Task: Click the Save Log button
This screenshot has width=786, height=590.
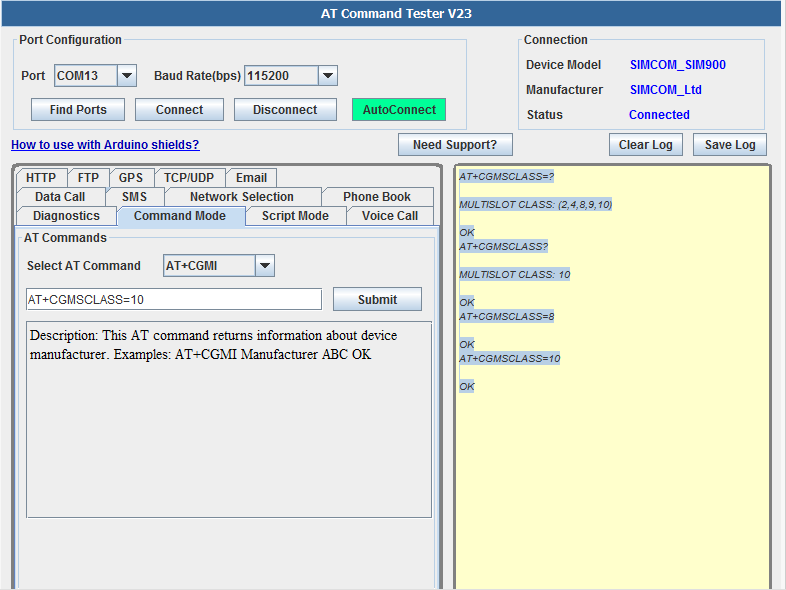Action: pyautogui.click(x=730, y=145)
